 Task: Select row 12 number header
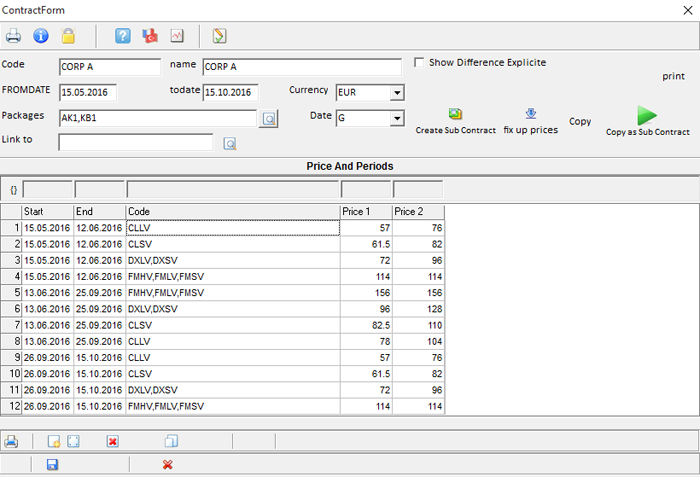[x=11, y=406]
